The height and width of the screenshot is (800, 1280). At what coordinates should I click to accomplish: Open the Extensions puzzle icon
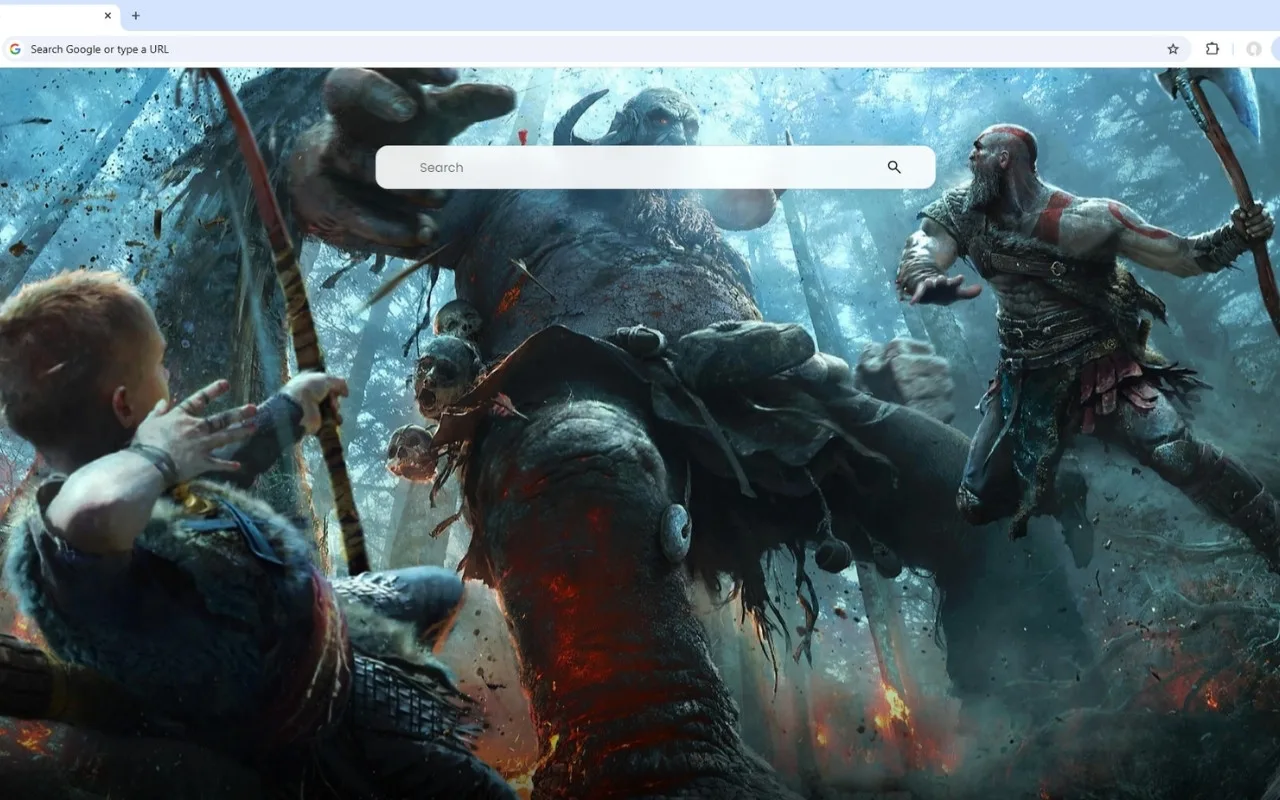1212,49
